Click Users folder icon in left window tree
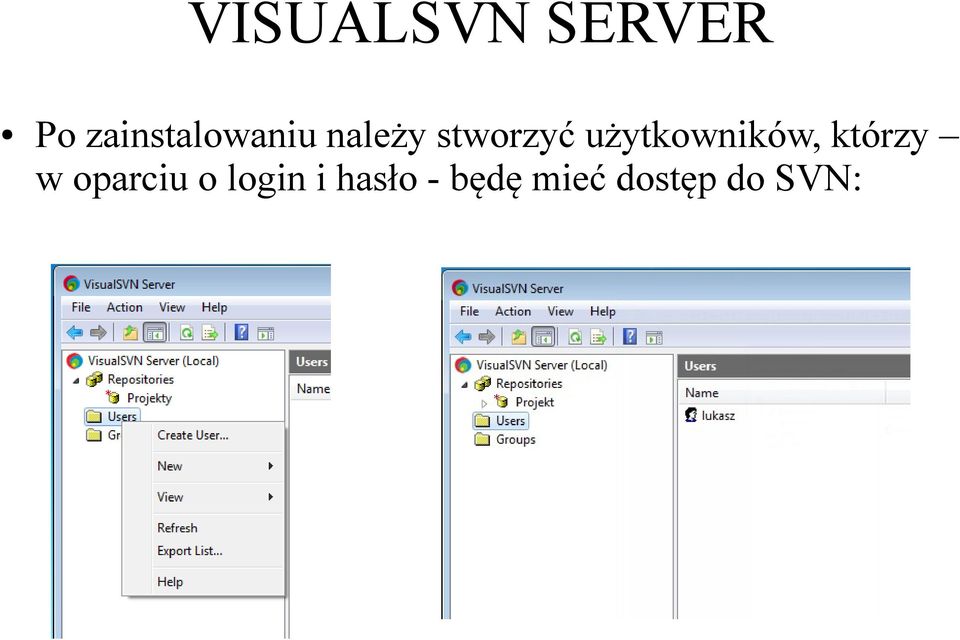This screenshot has width=960, height=640. (x=94, y=416)
